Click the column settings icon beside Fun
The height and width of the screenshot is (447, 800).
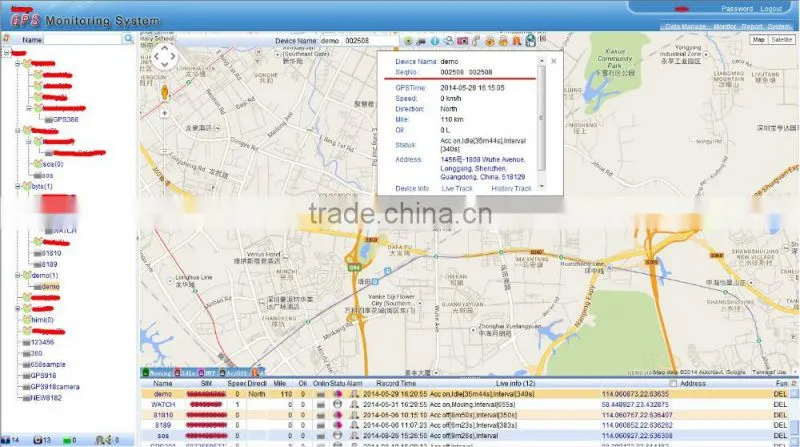click(x=793, y=383)
